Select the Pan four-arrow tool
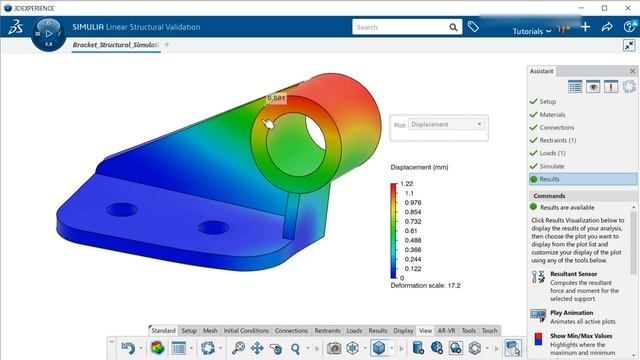Viewport: 640px width, 360px height. [x=257, y=348]
